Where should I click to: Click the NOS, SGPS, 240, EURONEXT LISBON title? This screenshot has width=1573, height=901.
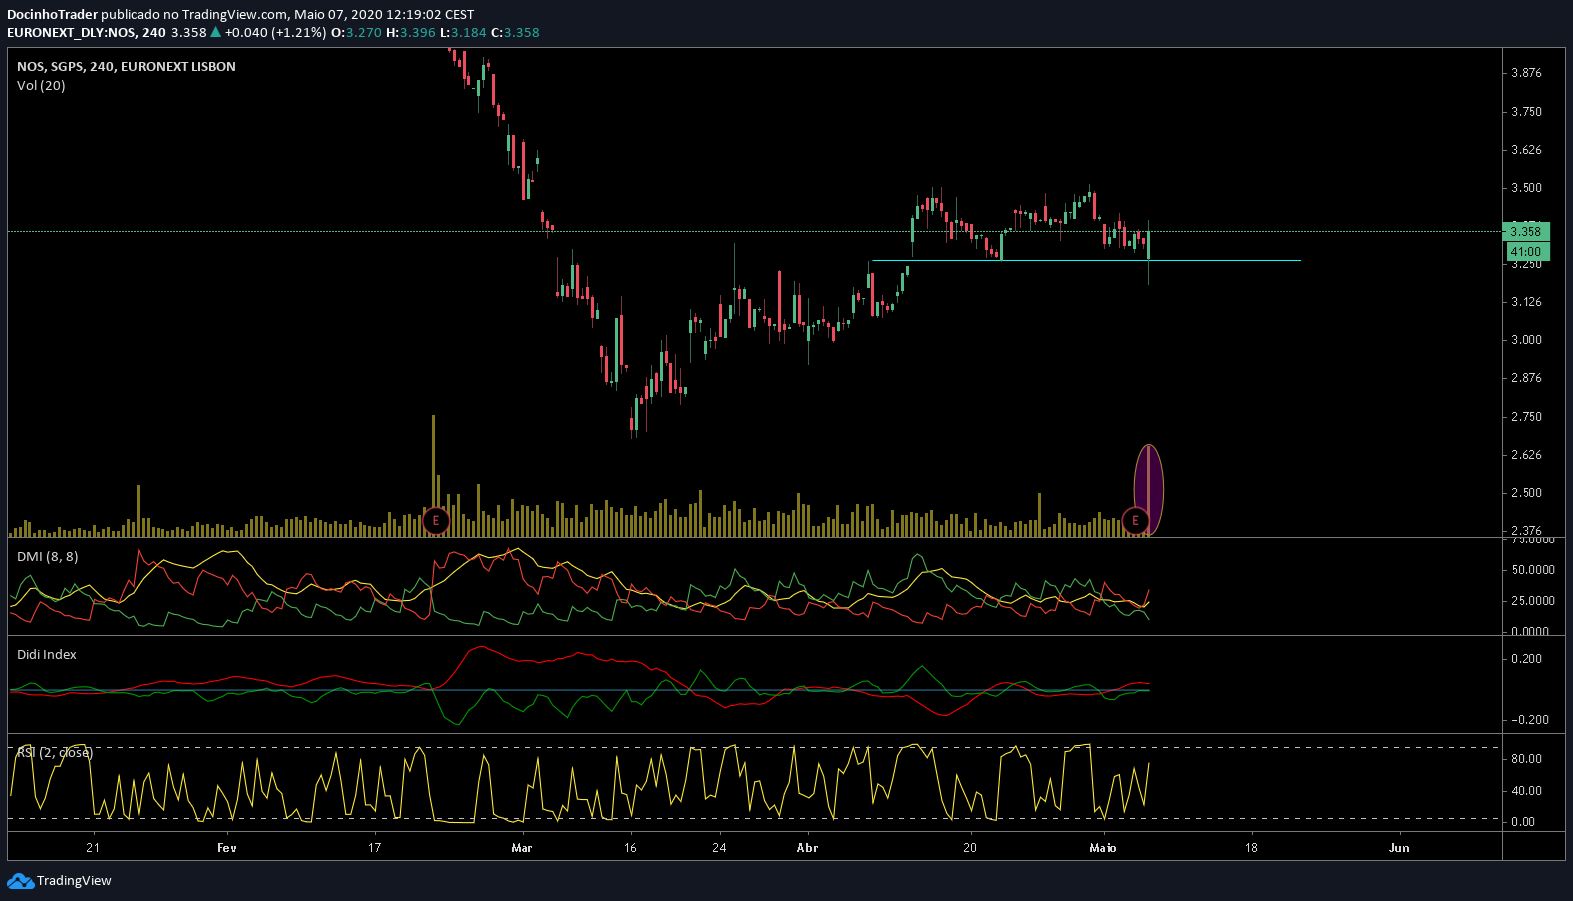pos(126,67)
